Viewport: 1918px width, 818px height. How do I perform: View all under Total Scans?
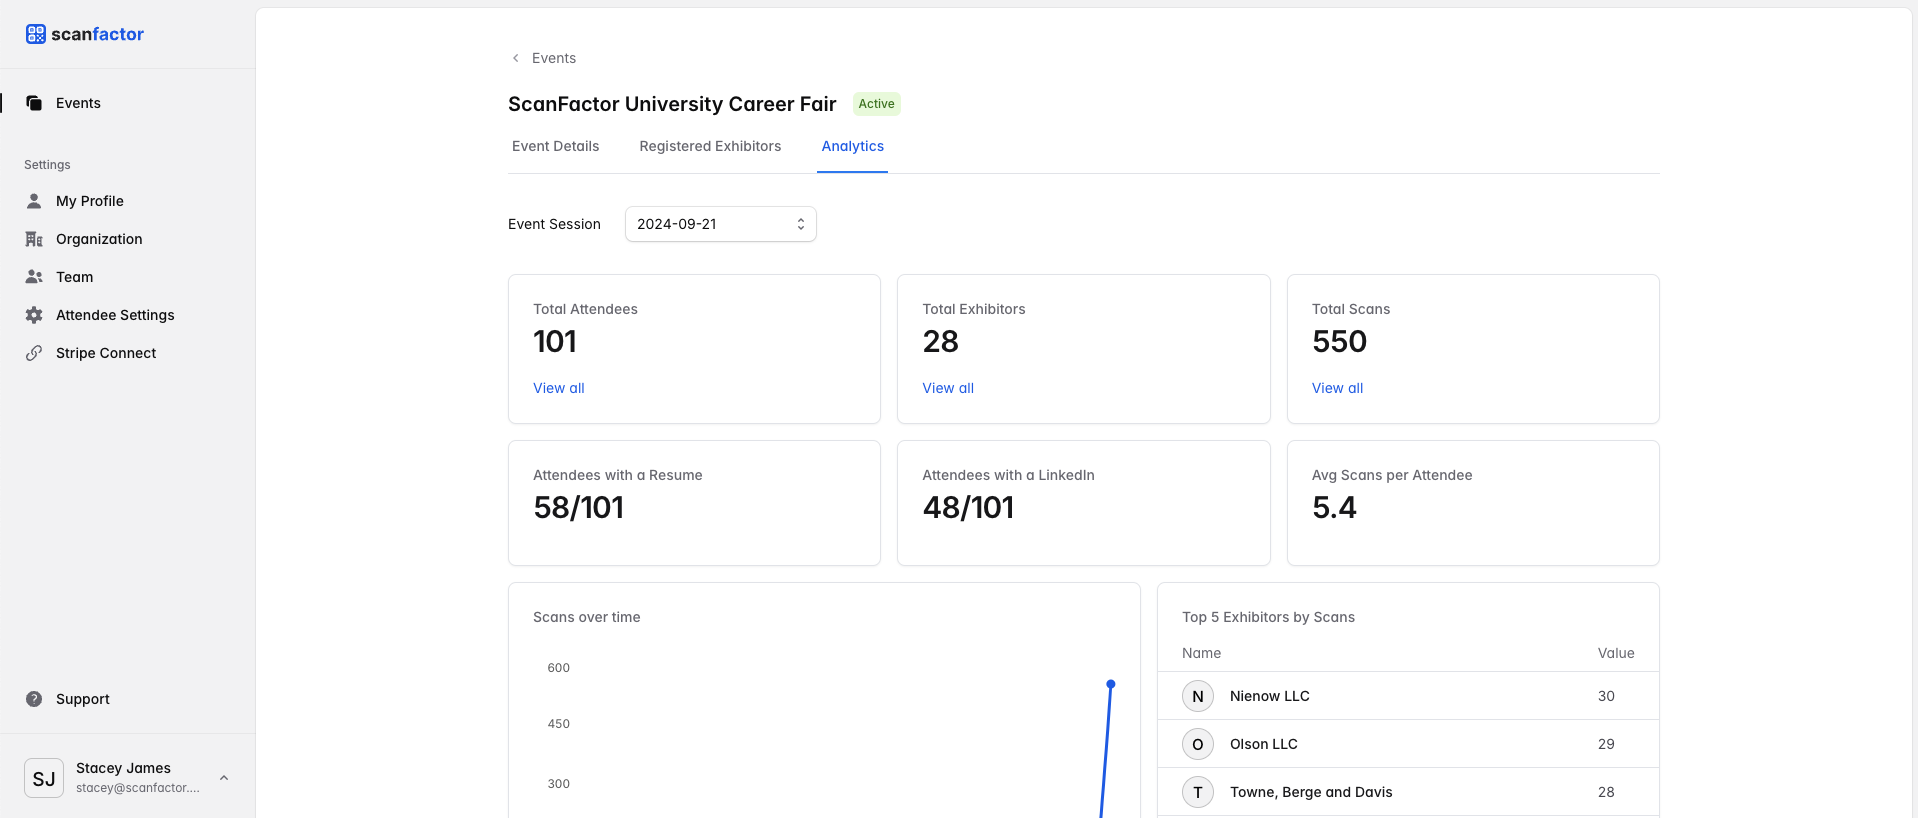coord(1337,388)
